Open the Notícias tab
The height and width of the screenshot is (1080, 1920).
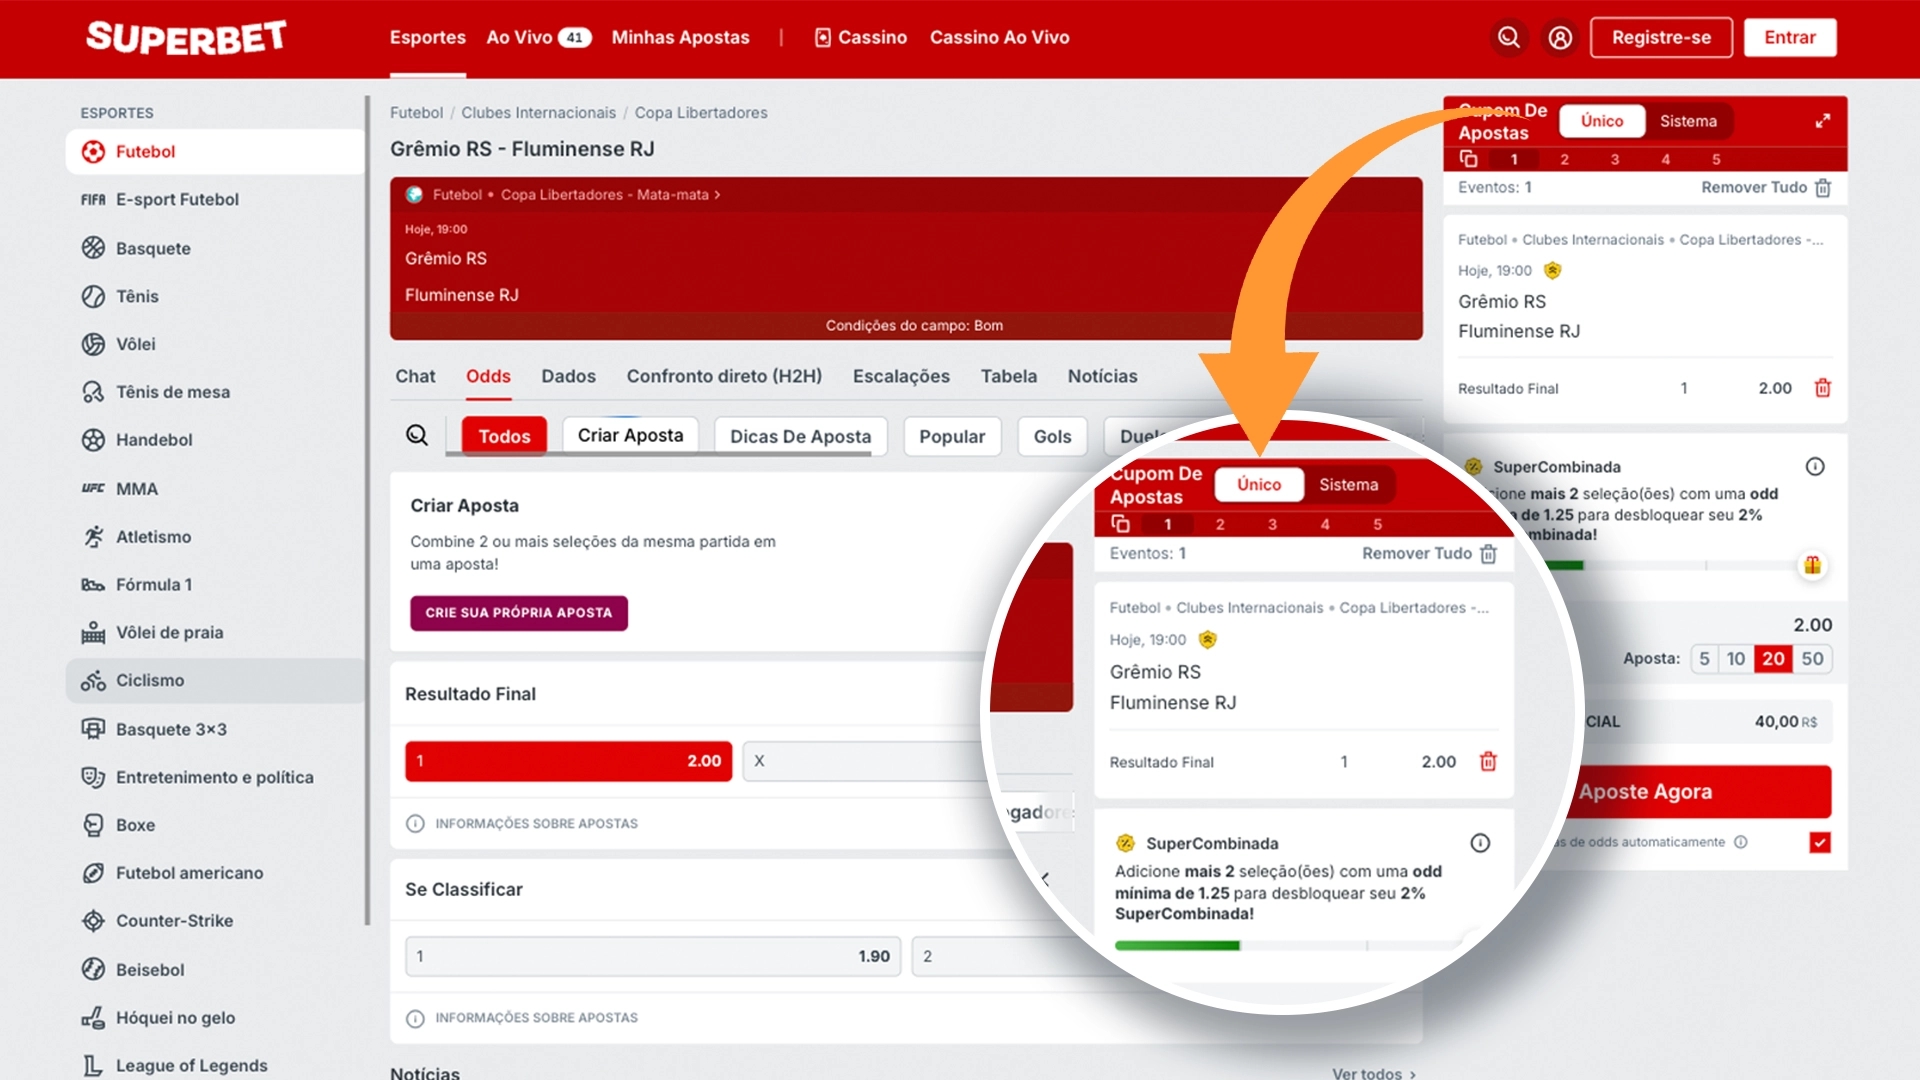[x=1102, y=377]
